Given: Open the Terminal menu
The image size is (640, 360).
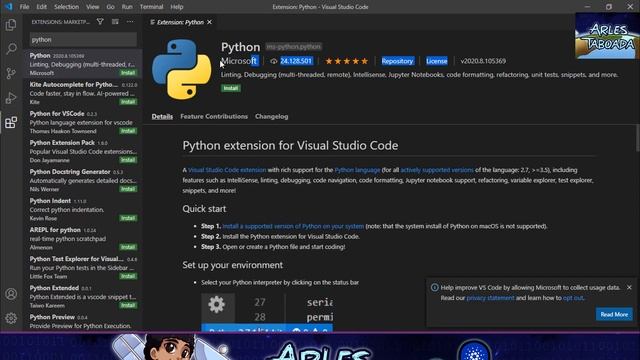Looking at the screenshot, I should point(151,7).
